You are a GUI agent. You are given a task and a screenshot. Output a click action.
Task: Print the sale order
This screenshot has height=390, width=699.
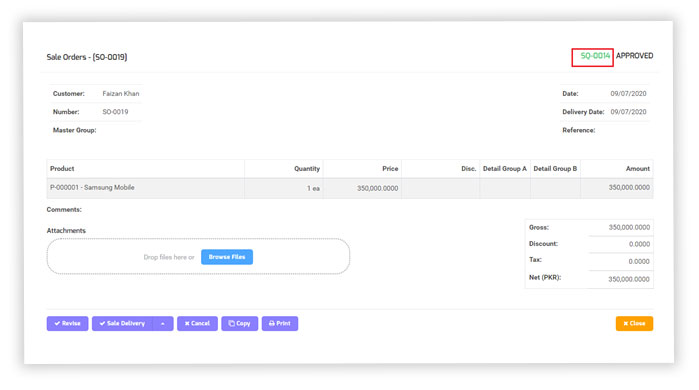(x=280, y=323)
